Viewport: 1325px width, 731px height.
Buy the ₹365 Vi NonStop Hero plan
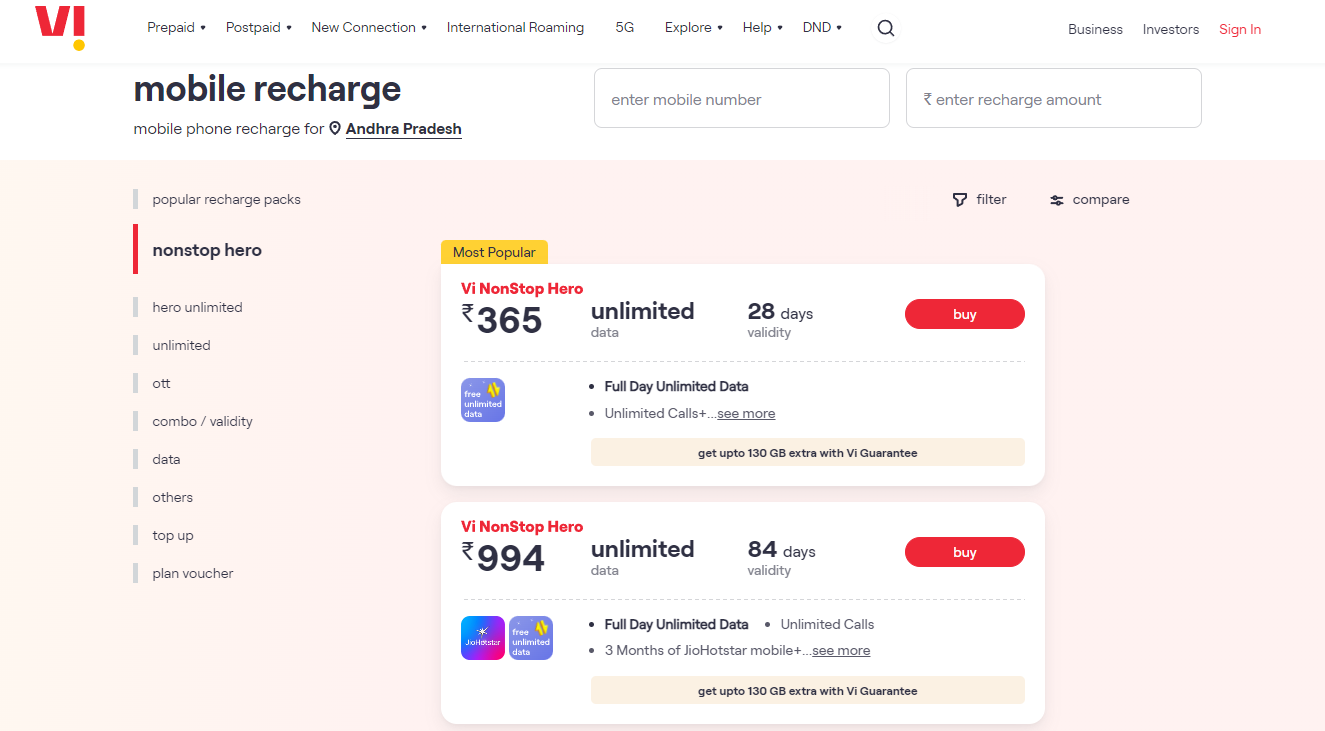click(965, 314)
